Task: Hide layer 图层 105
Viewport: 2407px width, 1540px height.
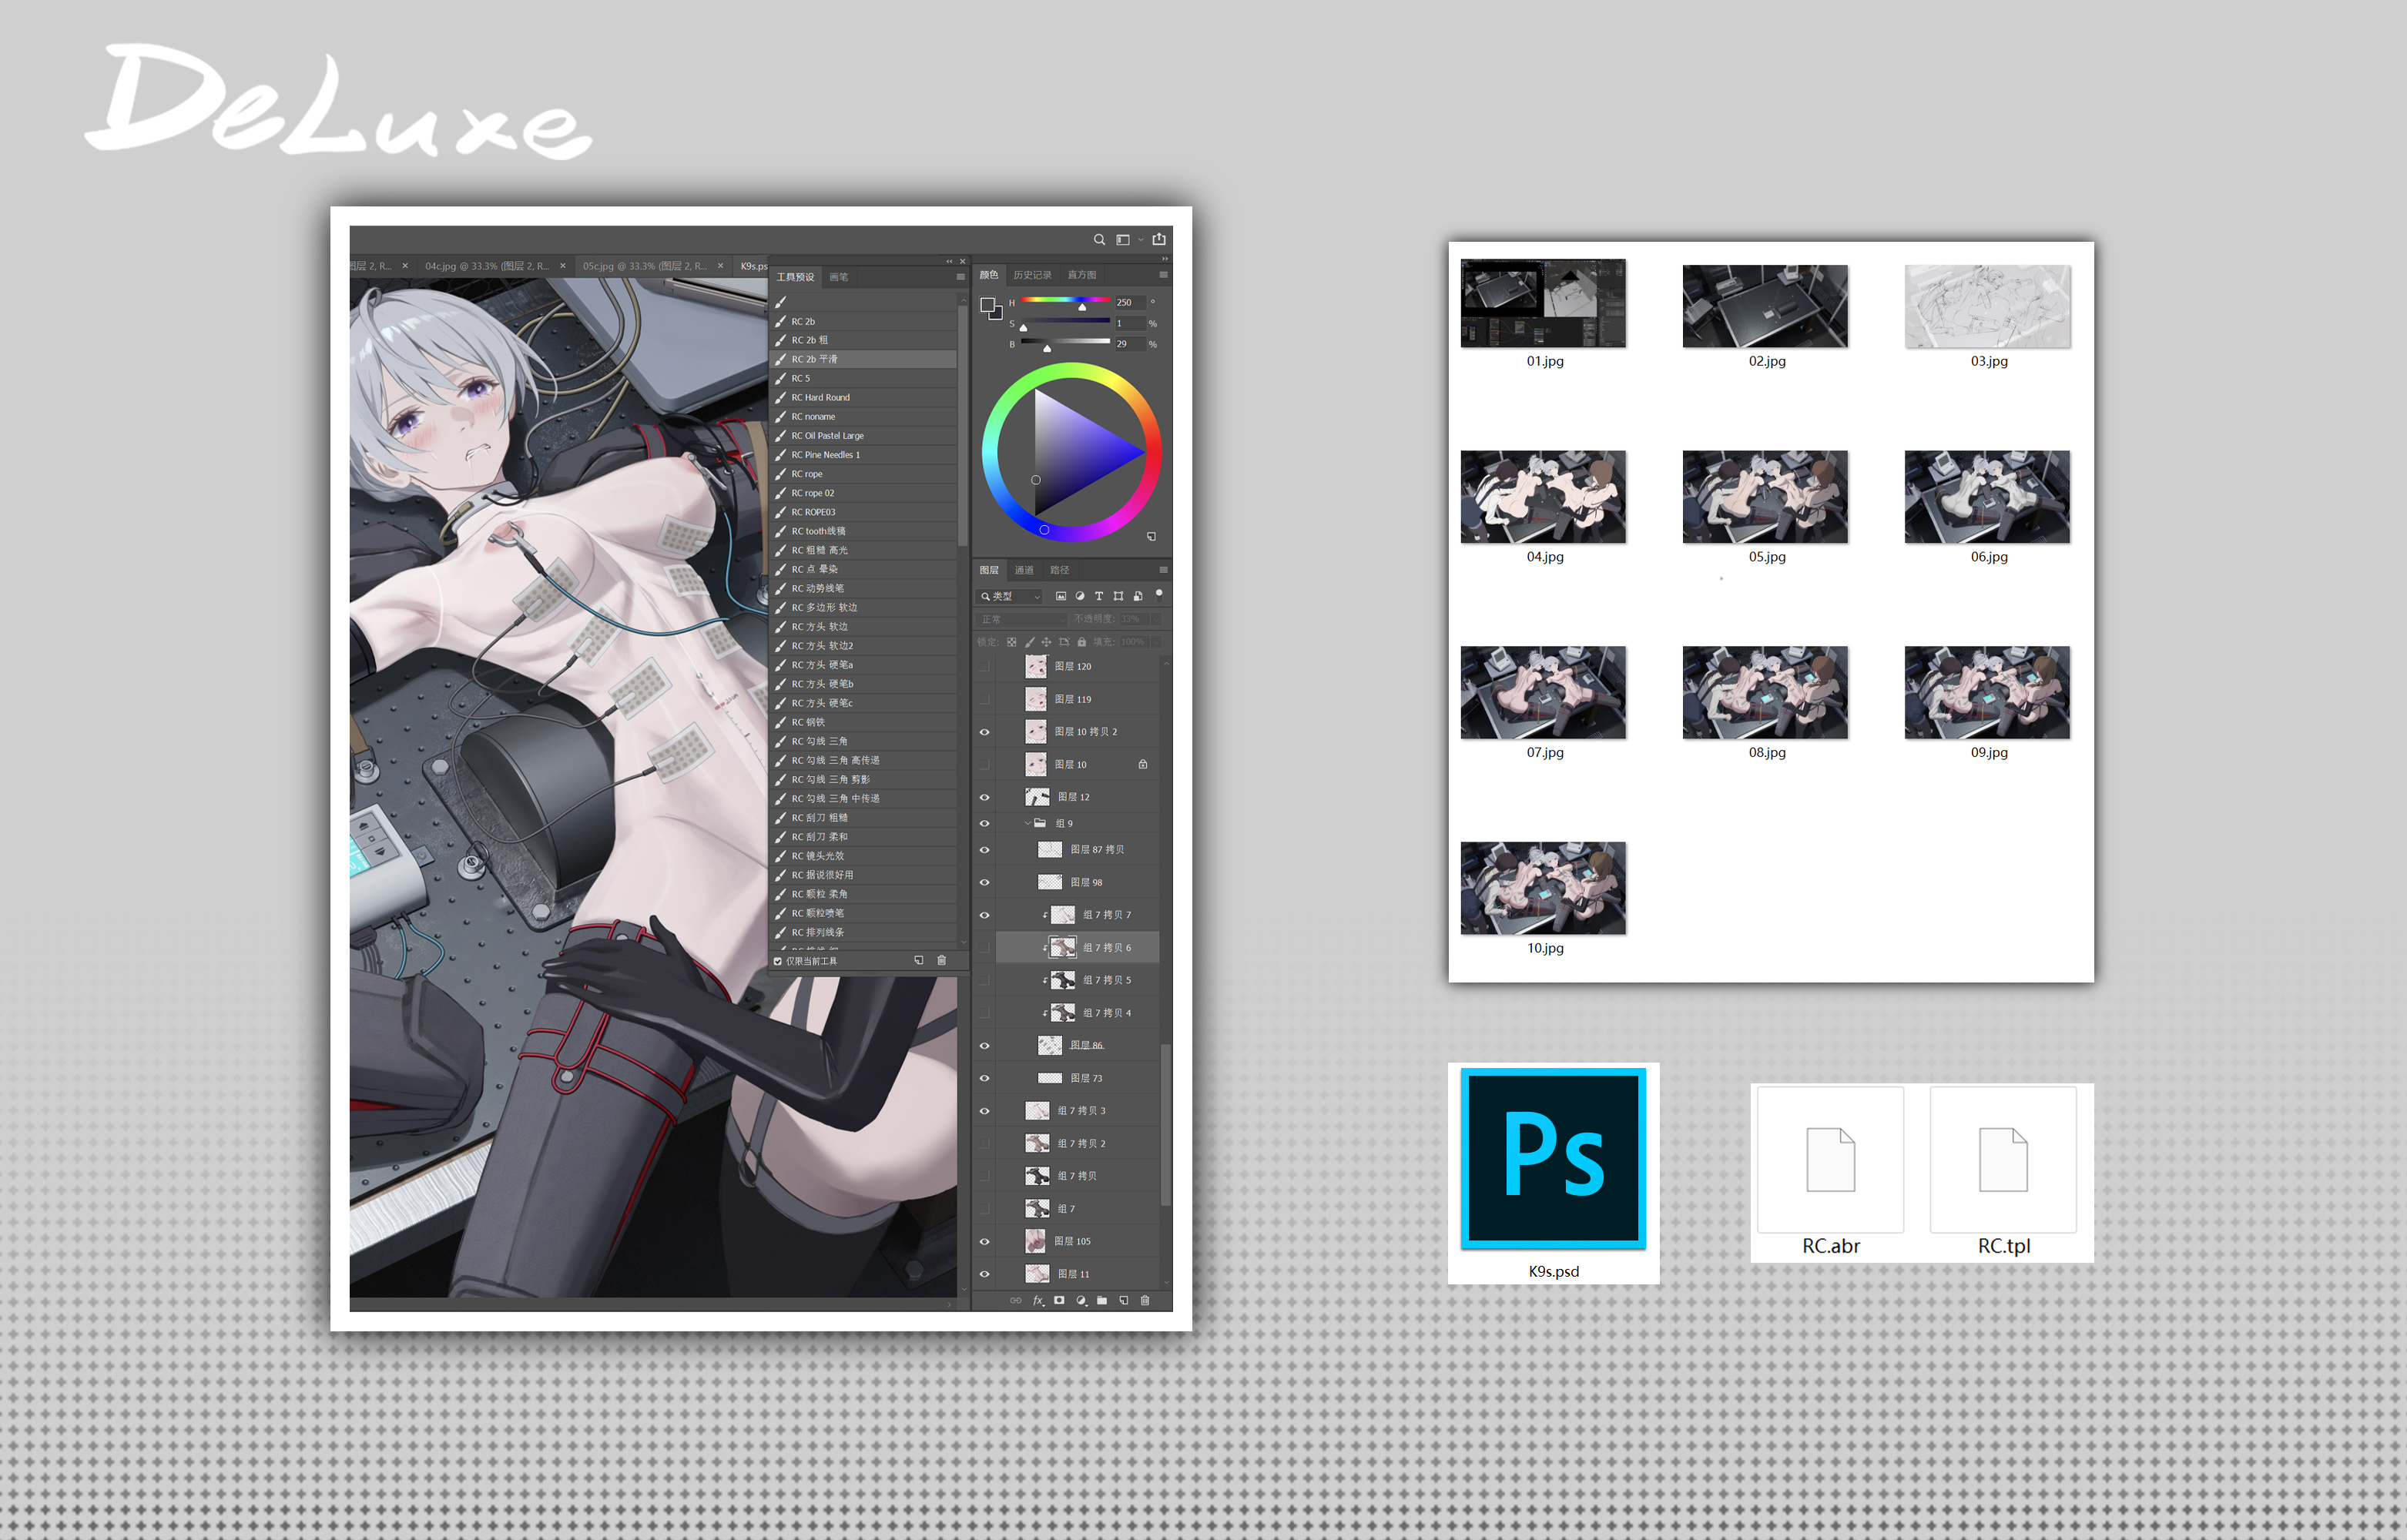Action: (985, 1242)
